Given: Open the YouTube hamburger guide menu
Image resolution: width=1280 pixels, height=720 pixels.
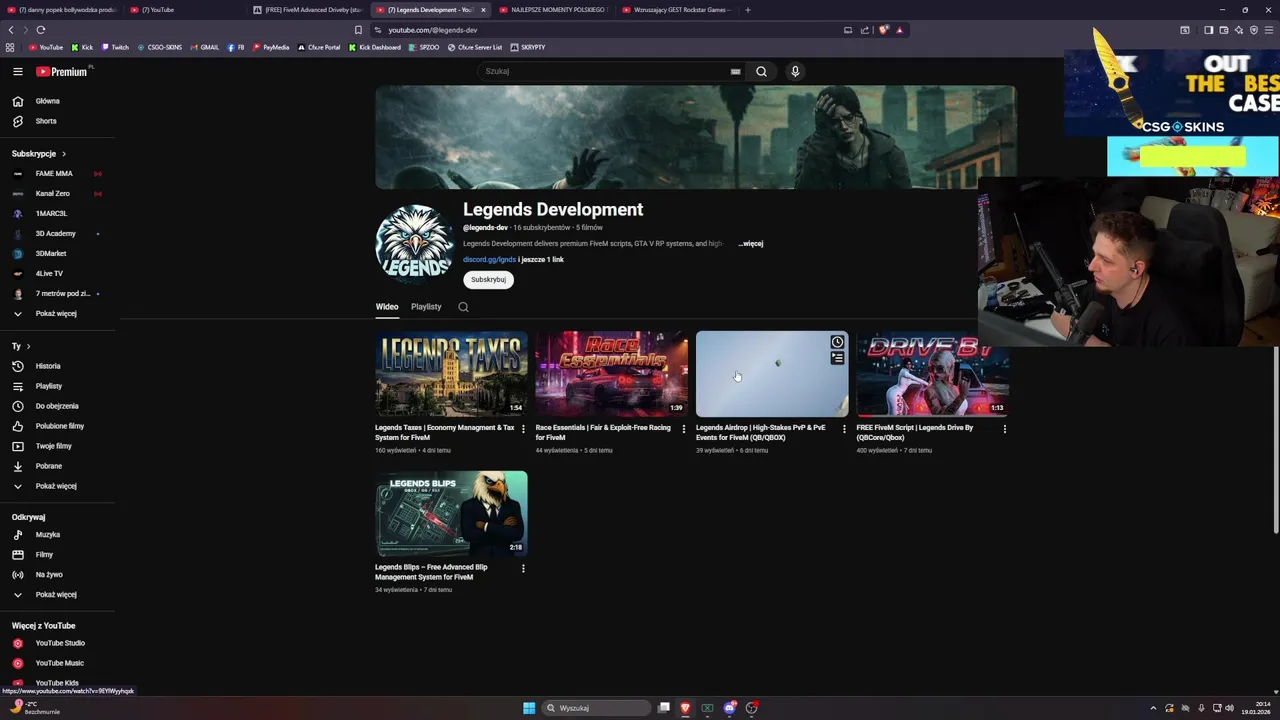Looking at the screenshot, I should coord(17,71).
